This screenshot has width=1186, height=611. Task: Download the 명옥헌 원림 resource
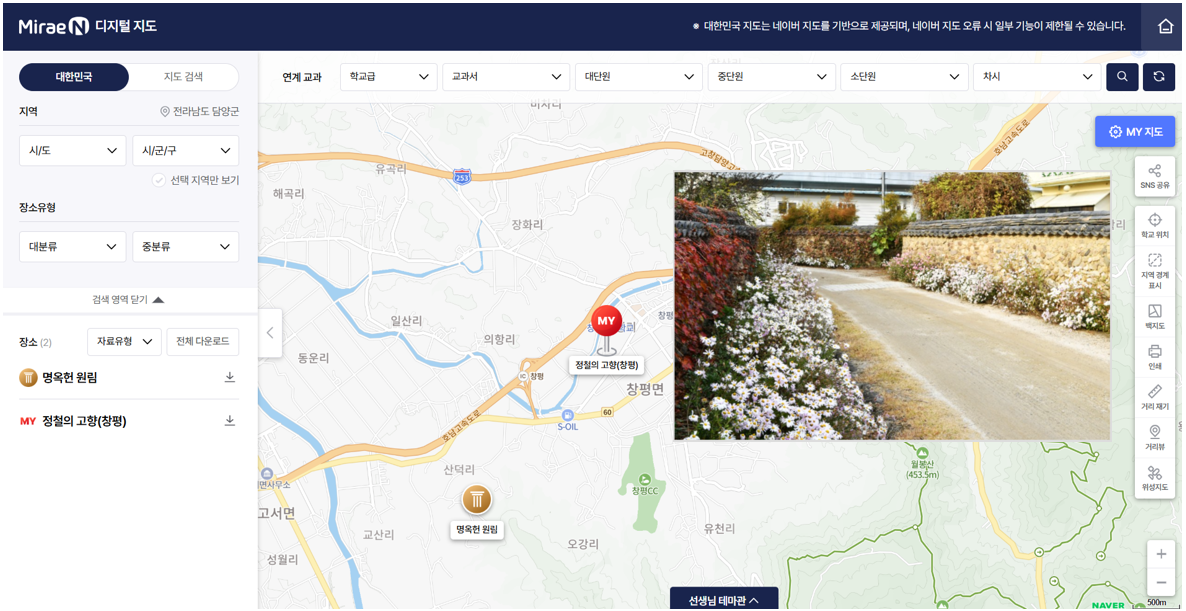point(229,378)
